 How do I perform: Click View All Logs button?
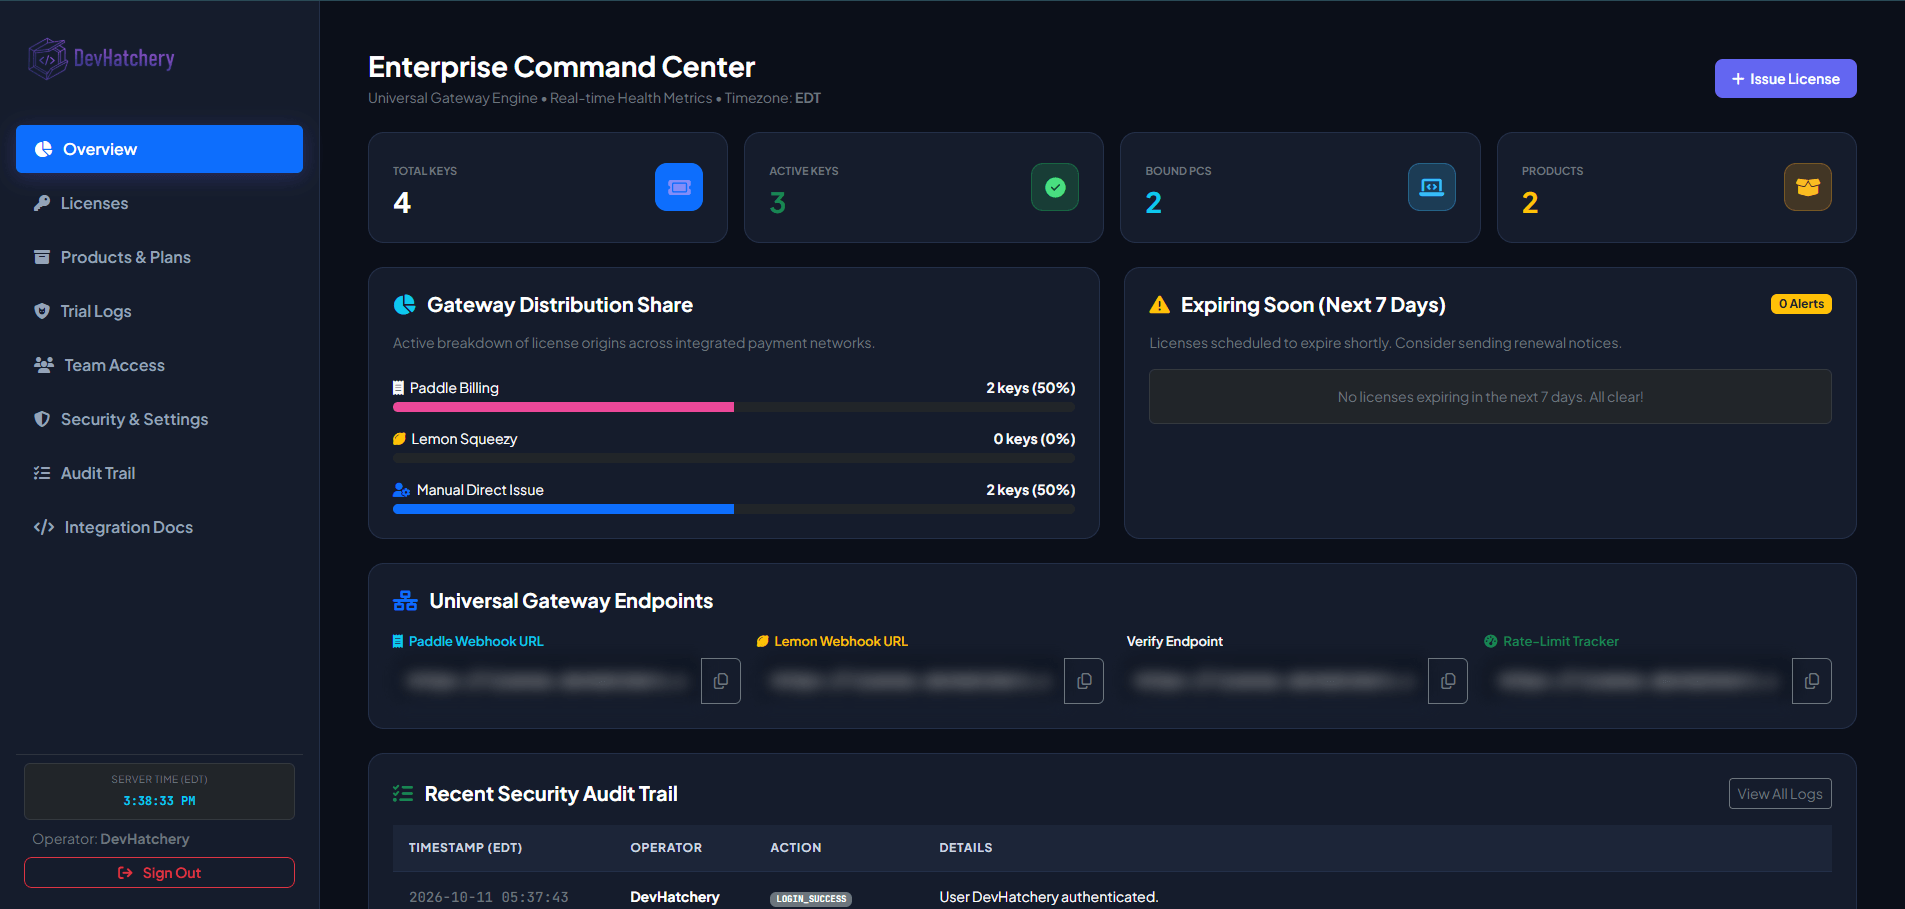1780,794
